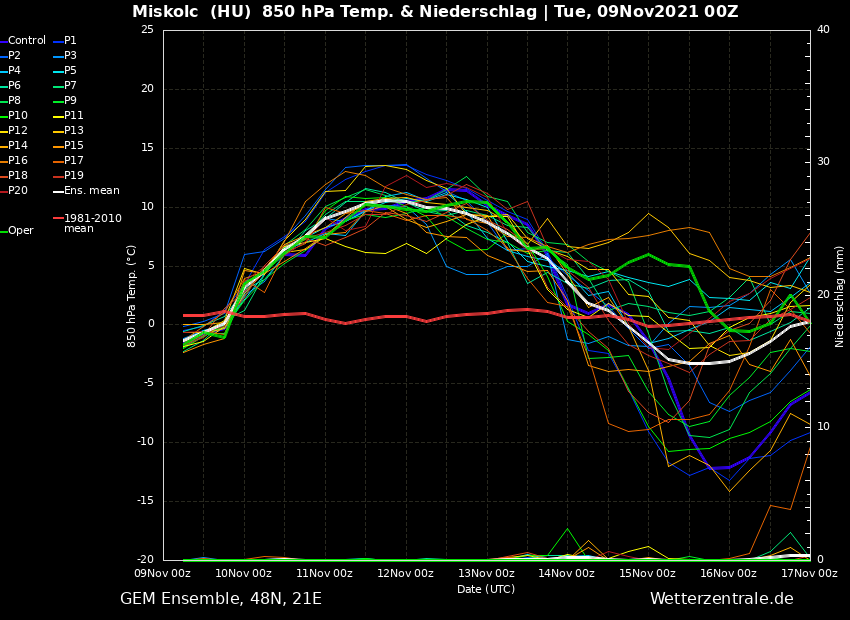Image resolution: width=850 pixels, height=620 pixels.
Task: Click the P10 green legend line
Action: (x=3, y=116)
